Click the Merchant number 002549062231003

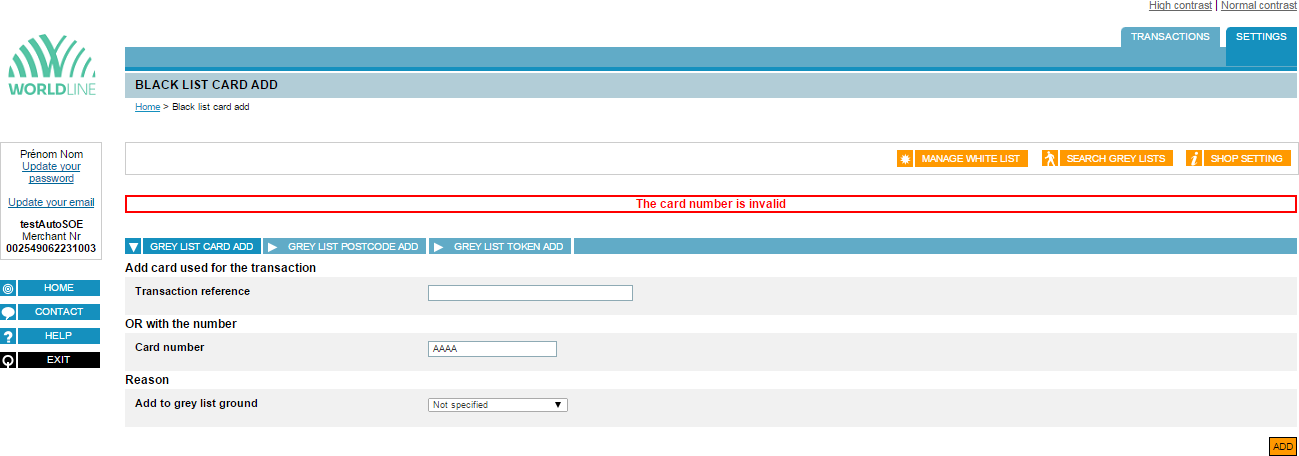[x=51, y=248]
